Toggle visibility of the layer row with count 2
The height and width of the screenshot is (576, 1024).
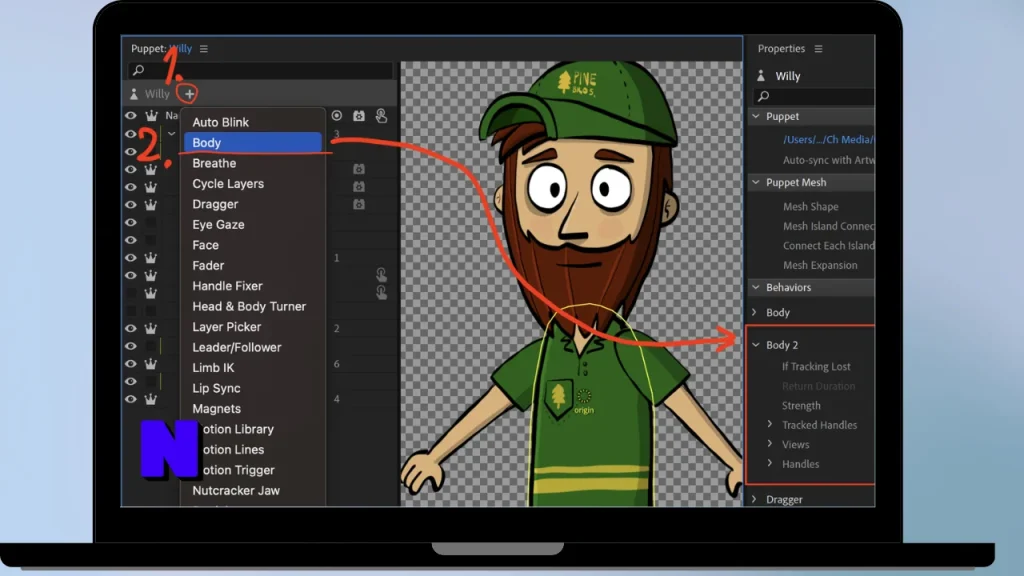point(131,328)
